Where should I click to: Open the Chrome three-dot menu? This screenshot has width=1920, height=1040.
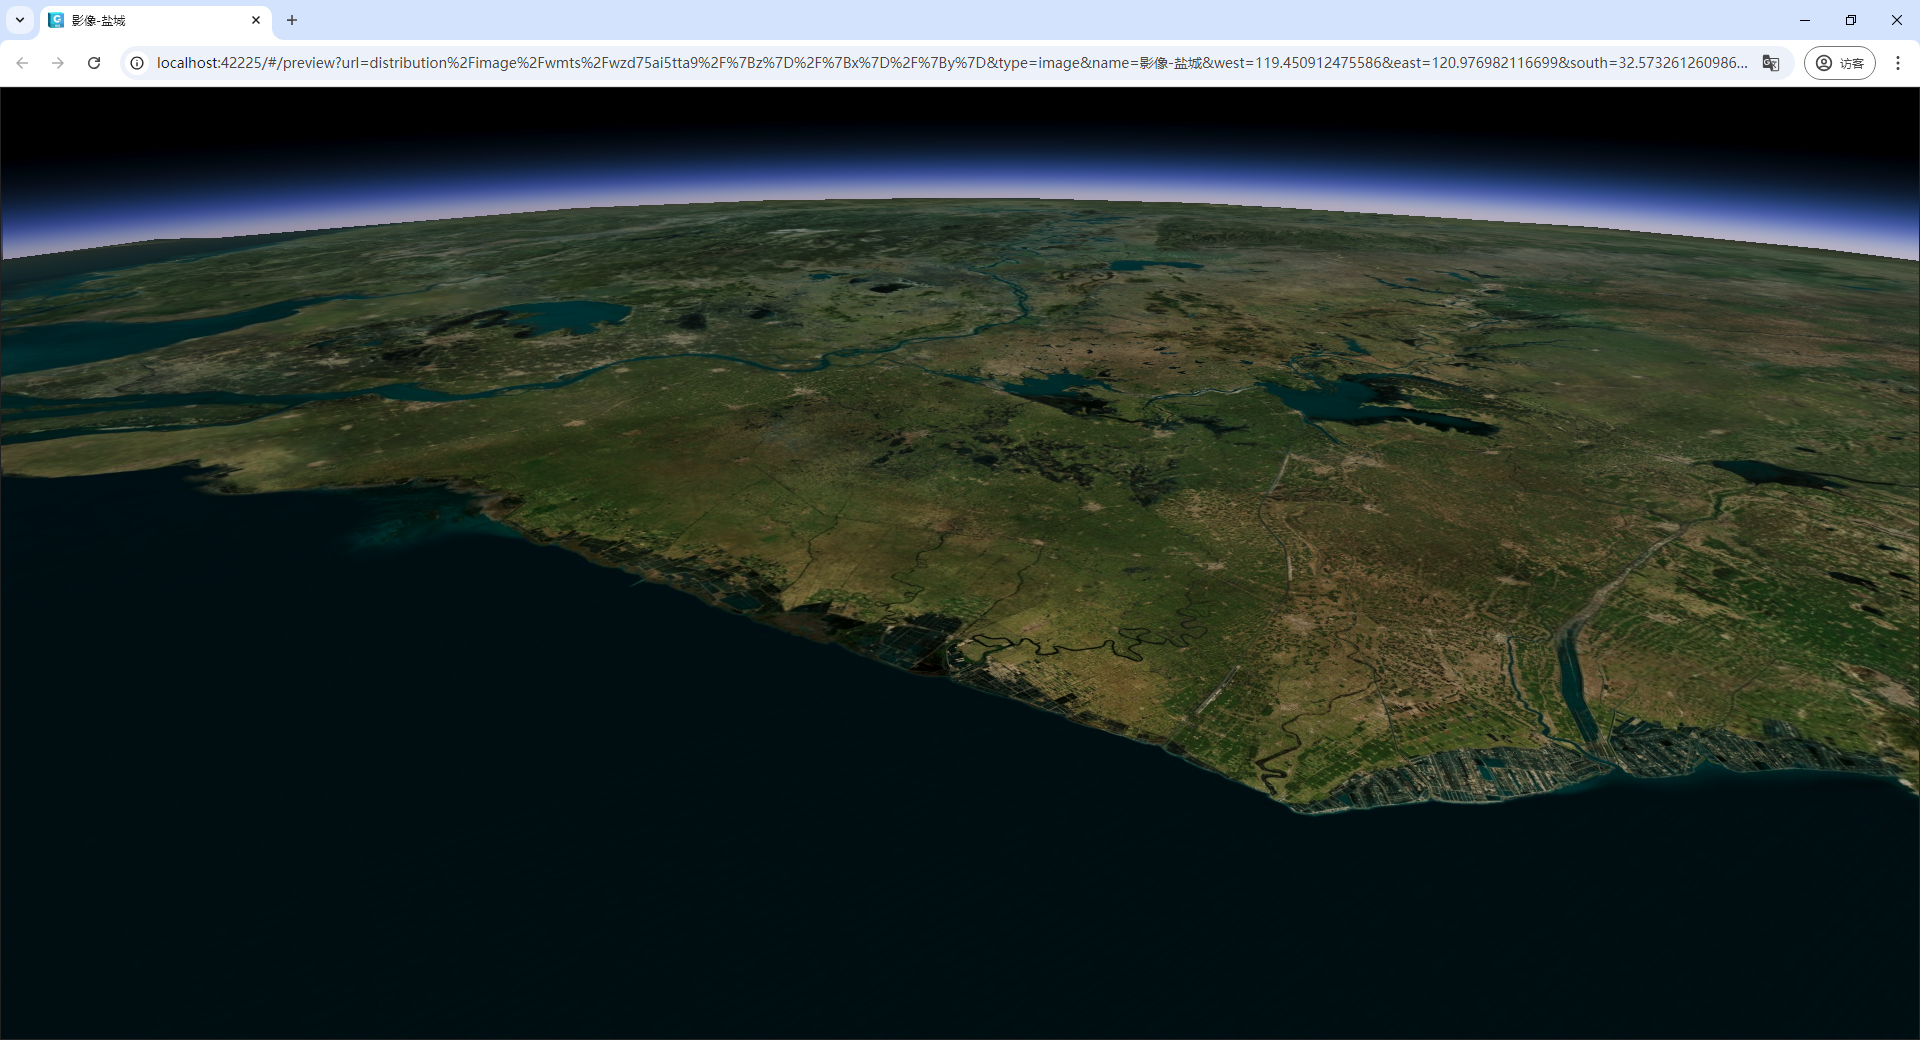tap(1898, 63)
